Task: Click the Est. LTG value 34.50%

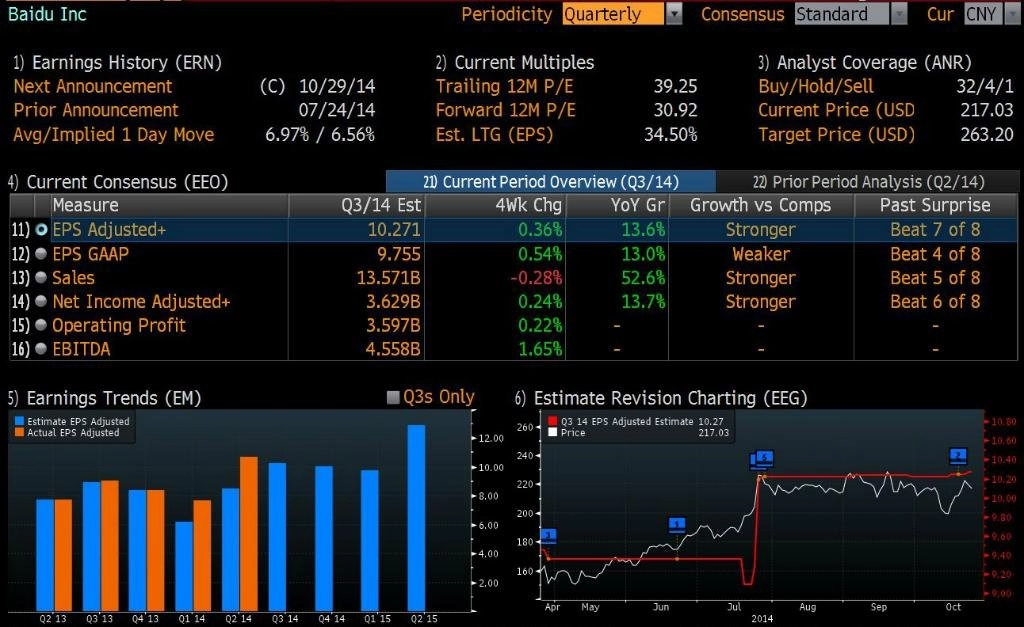Action: [x=671, y=135]
